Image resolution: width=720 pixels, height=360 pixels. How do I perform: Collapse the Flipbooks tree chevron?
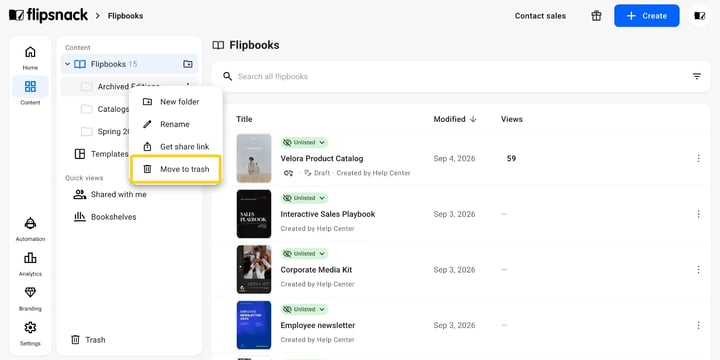(68, 64)
